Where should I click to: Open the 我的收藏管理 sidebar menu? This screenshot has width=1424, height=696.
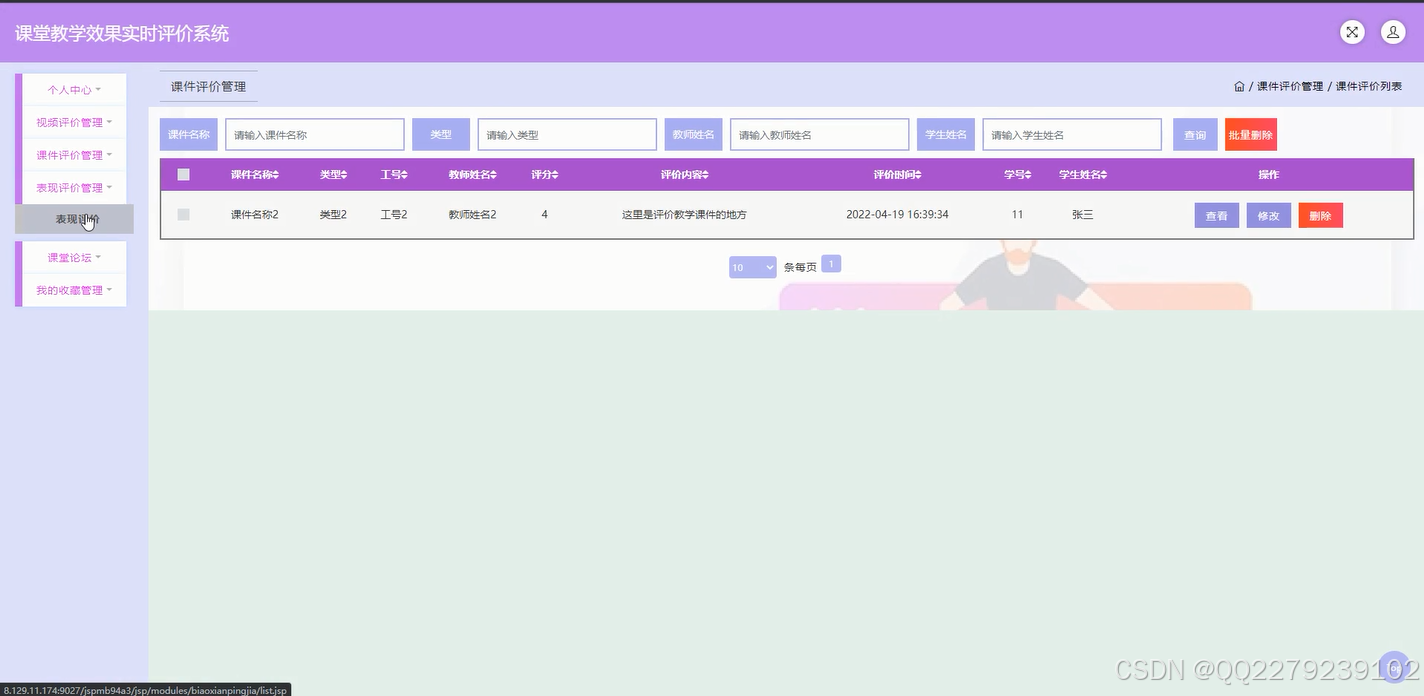pos(71,290)
